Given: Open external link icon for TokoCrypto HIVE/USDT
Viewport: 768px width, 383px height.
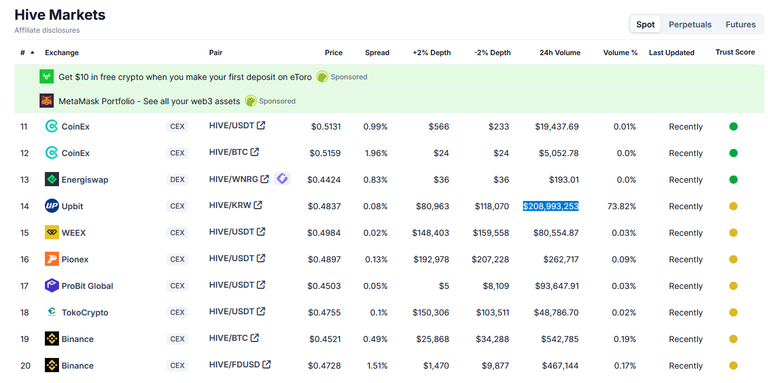Looking at the screenshot, I should pos(261,311).
